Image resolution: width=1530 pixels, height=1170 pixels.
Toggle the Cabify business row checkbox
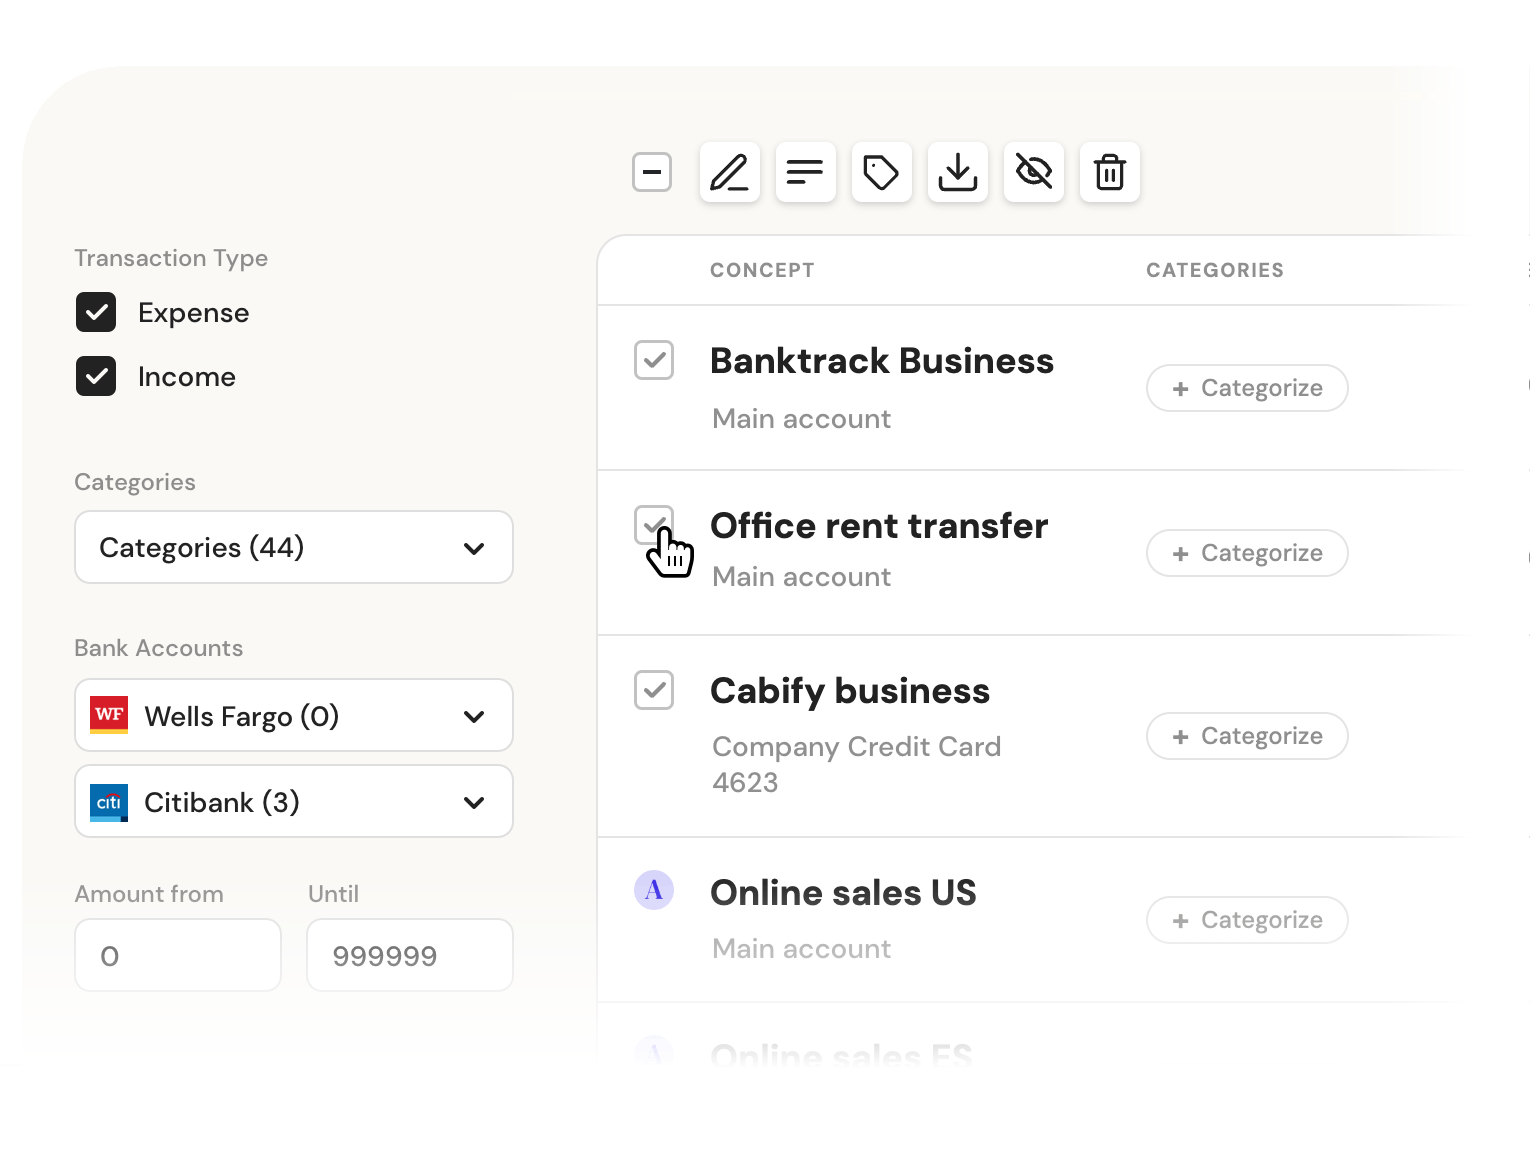click(x=654, y=690)
